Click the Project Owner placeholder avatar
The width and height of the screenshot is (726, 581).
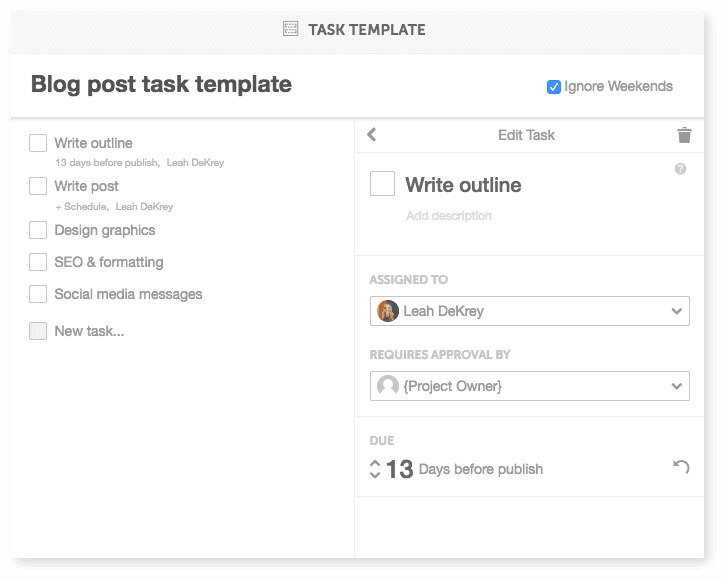388,385
